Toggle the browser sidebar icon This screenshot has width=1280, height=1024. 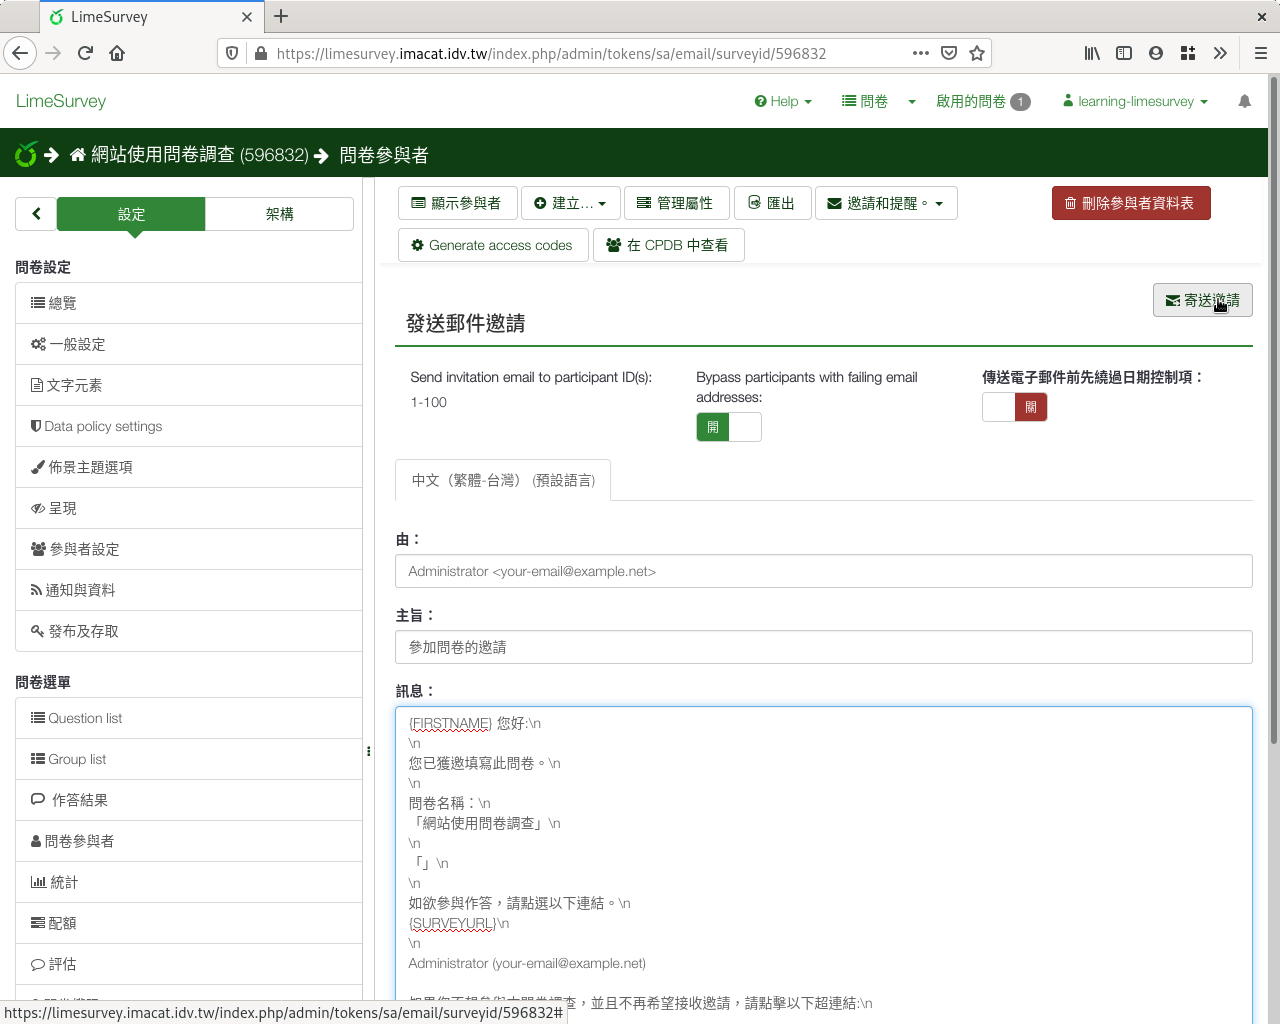point(1124,53)
